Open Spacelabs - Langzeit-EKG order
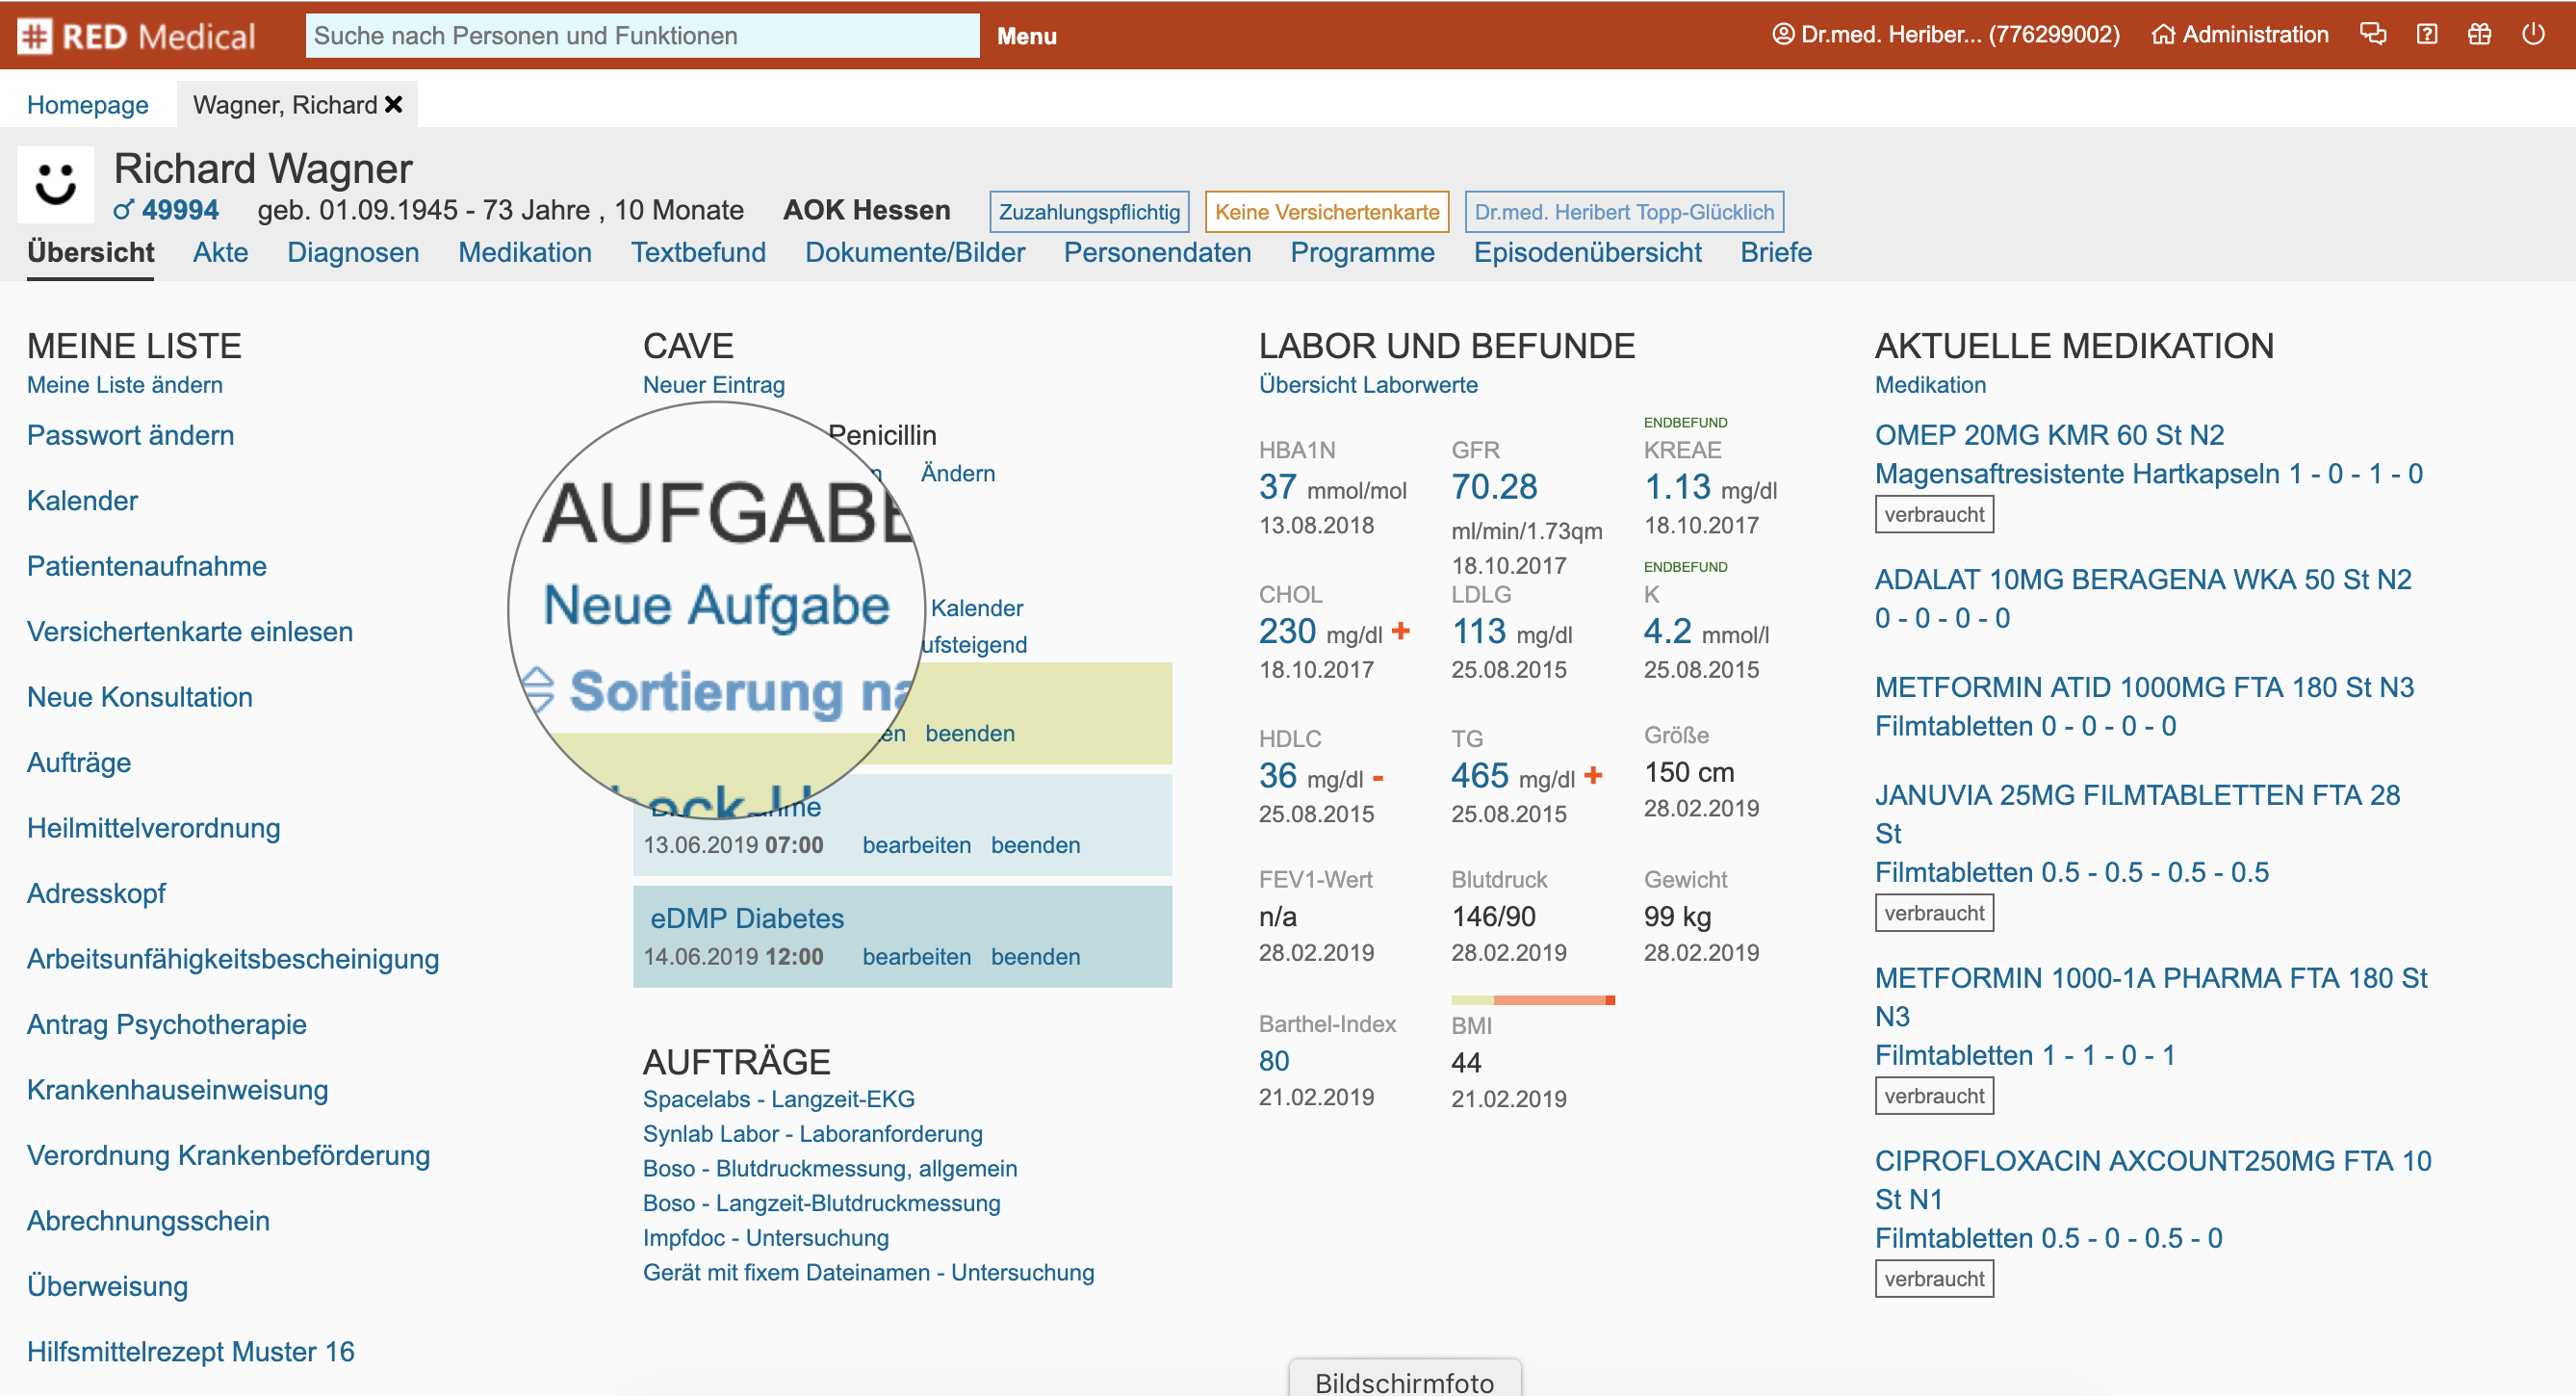The height and width of the screenshot is (1396, 2576). [778, 1099]
